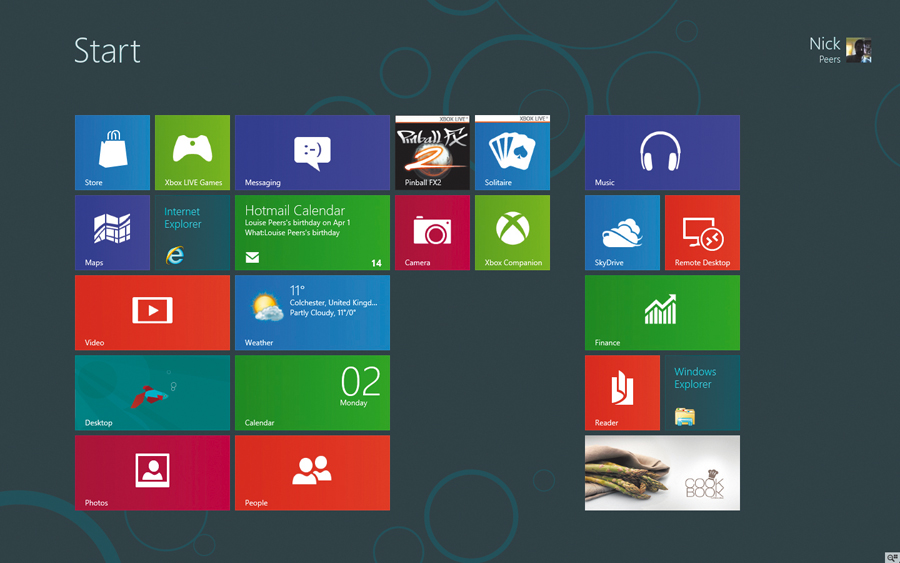The image size is (900, 563).
Task: Switch to the Desktop tile
Action: (x=152, y=393)
